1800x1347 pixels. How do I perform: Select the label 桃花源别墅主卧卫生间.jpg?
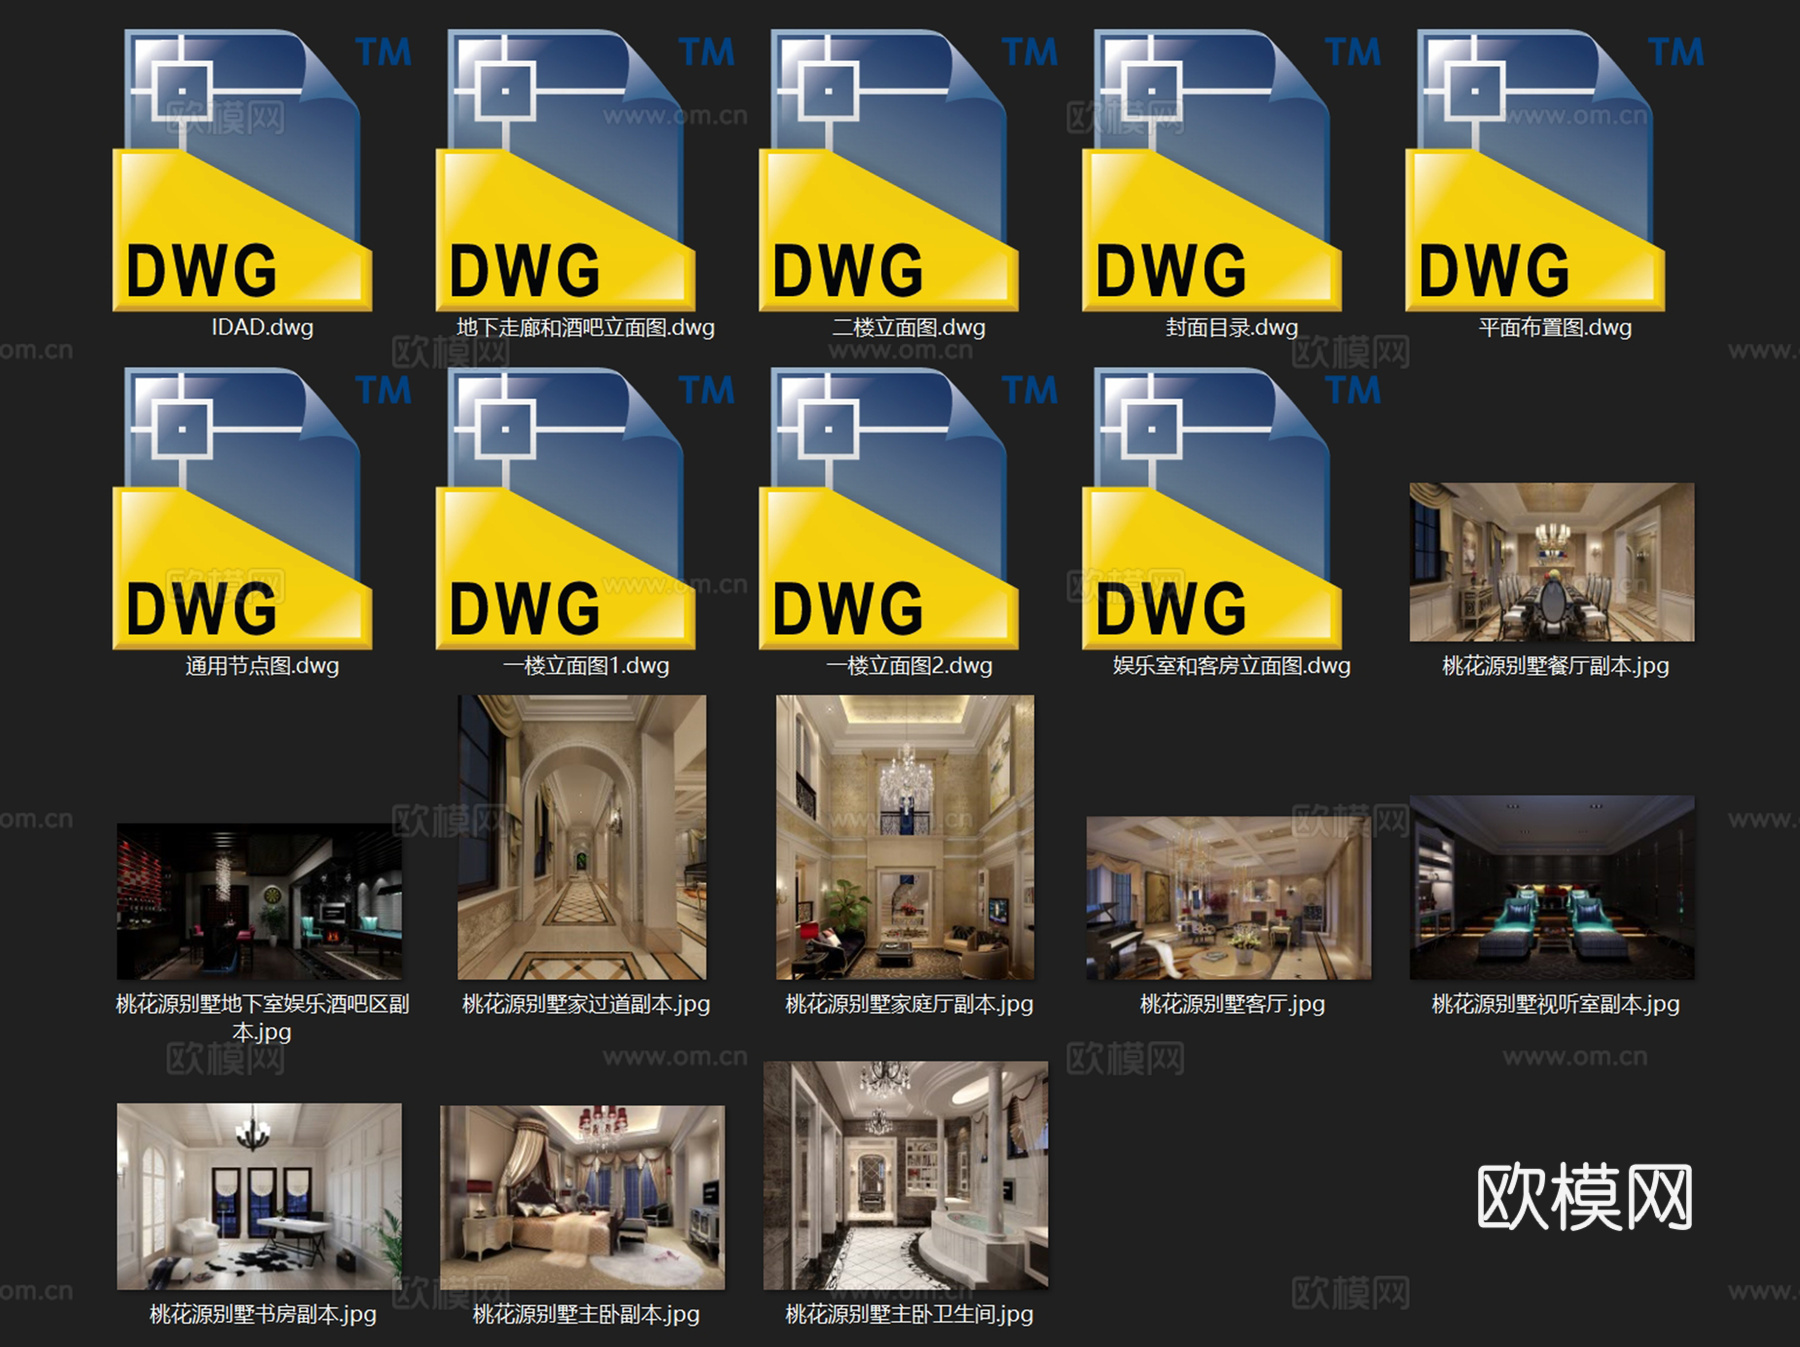point(909,1313)
